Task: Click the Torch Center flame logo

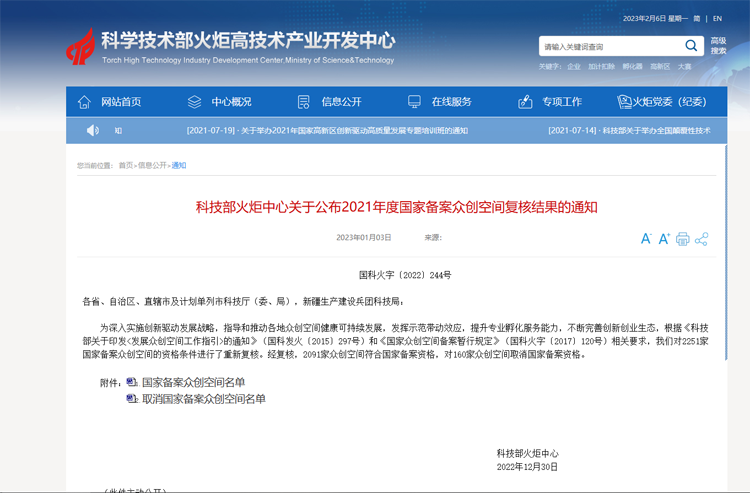Action: tap(80, 46)
